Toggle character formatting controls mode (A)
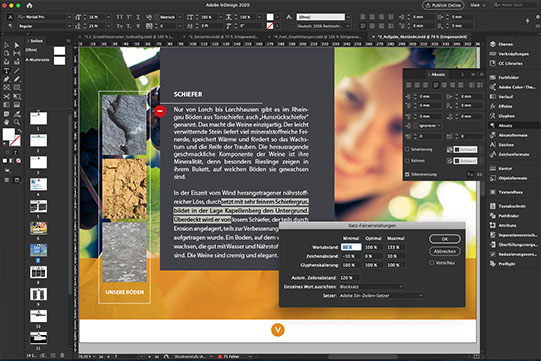 [10, 17]
